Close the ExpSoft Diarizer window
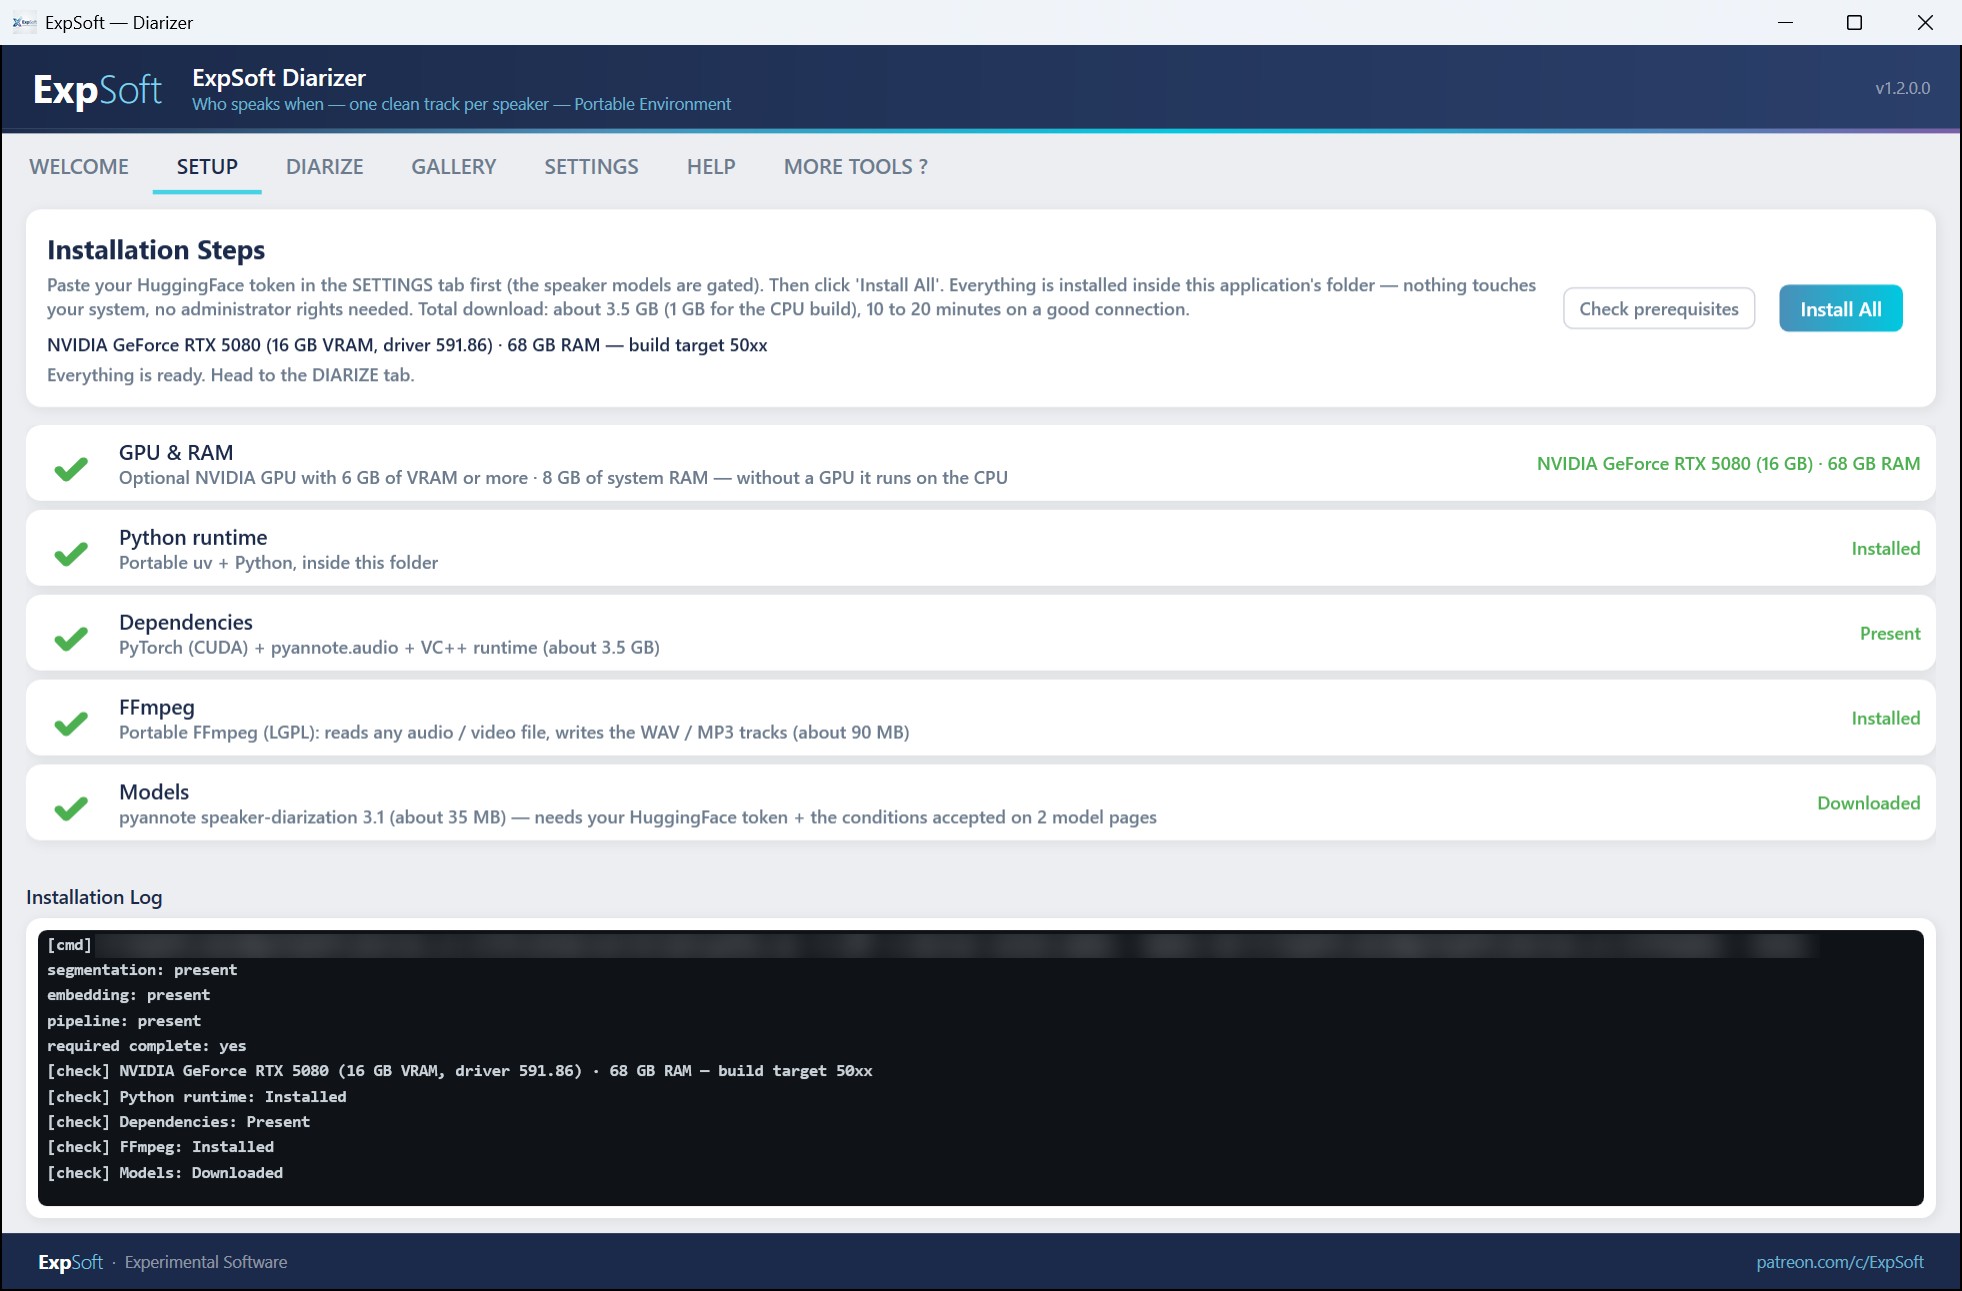The image size is (1962, 1291). pos(1925,22)
